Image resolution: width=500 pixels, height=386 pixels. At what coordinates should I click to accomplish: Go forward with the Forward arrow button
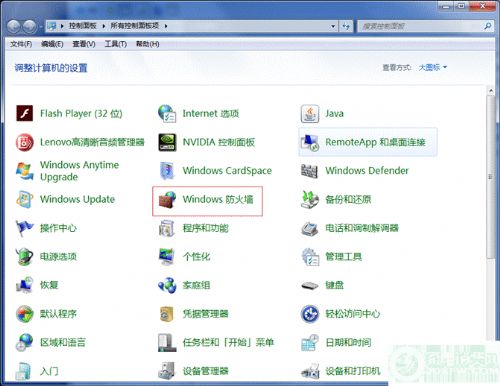tap(30, 26)
